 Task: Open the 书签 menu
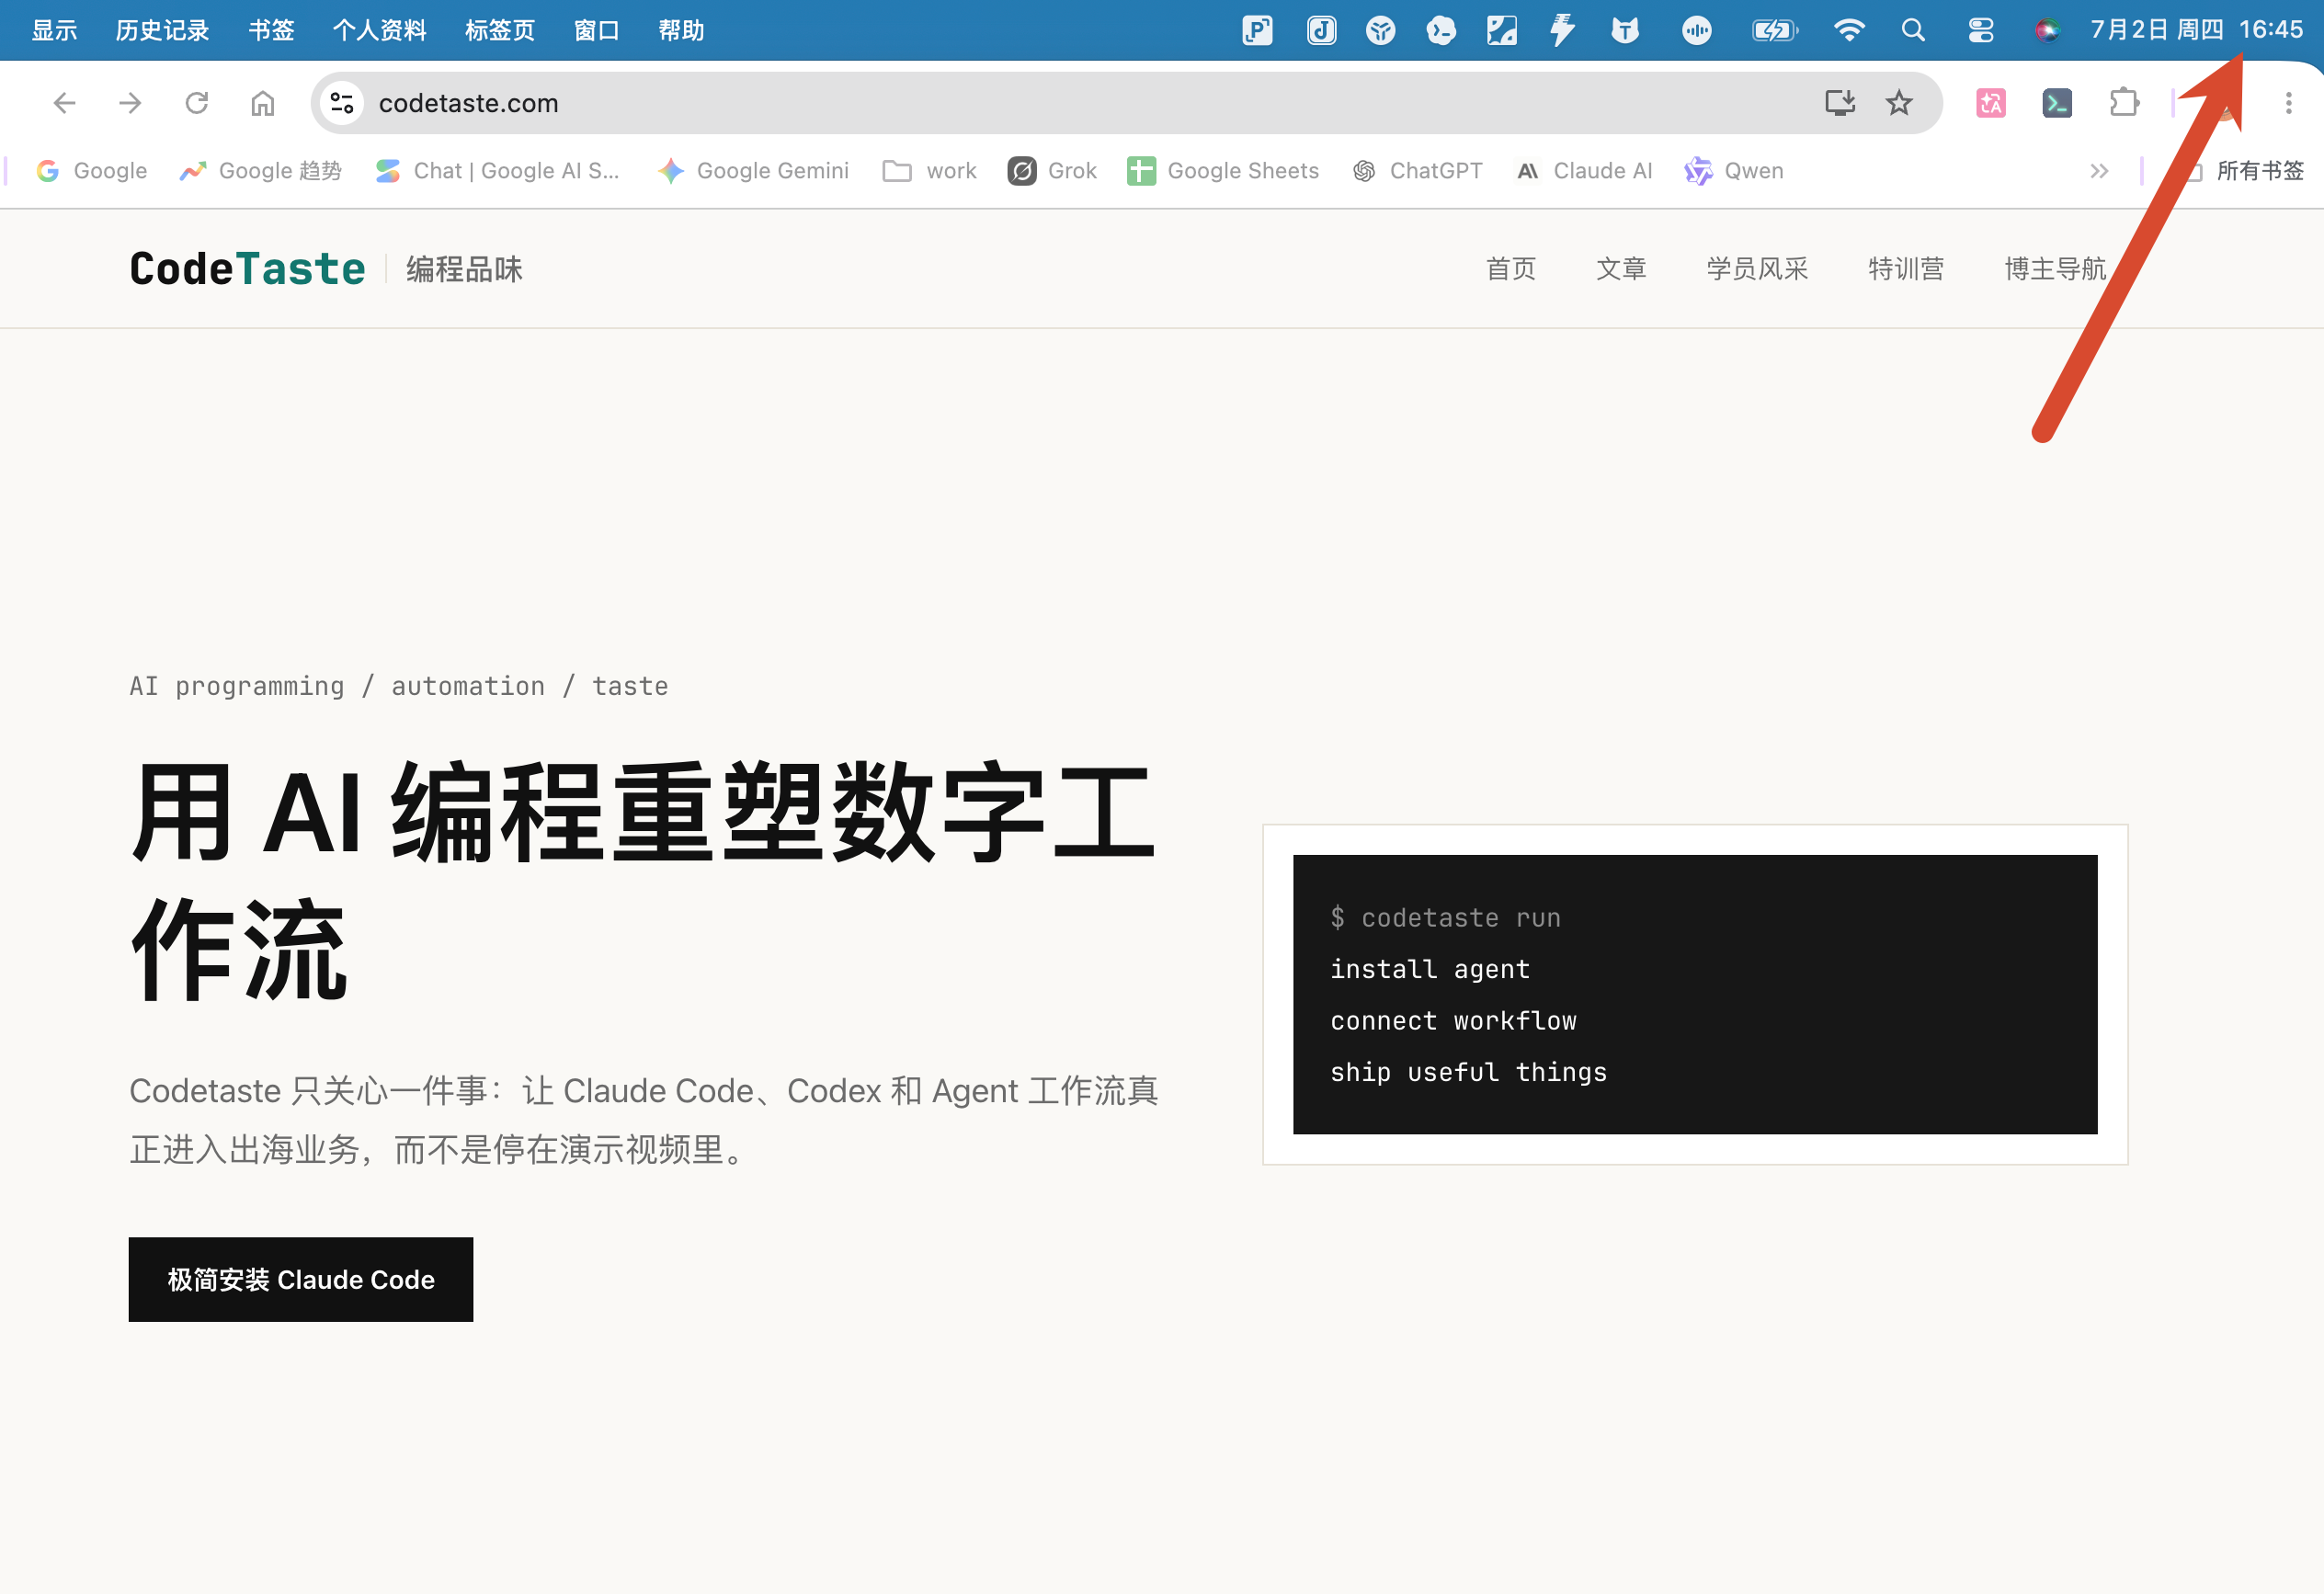[x=271, y=30]
